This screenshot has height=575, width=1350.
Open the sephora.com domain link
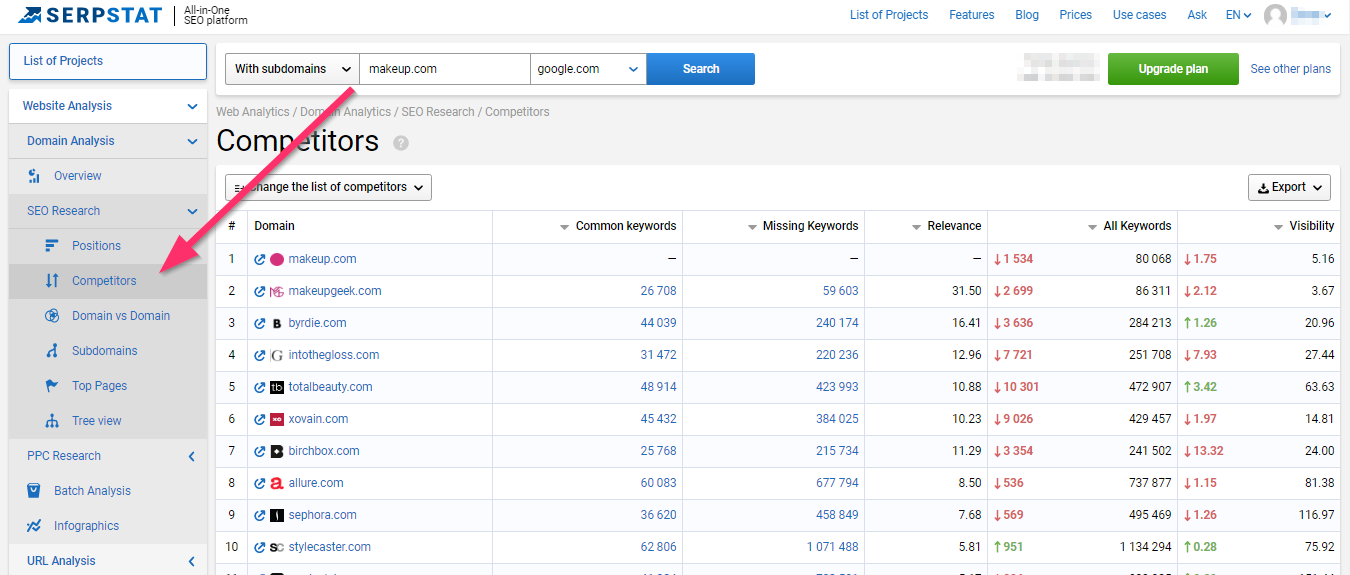[x=322, y=515]
